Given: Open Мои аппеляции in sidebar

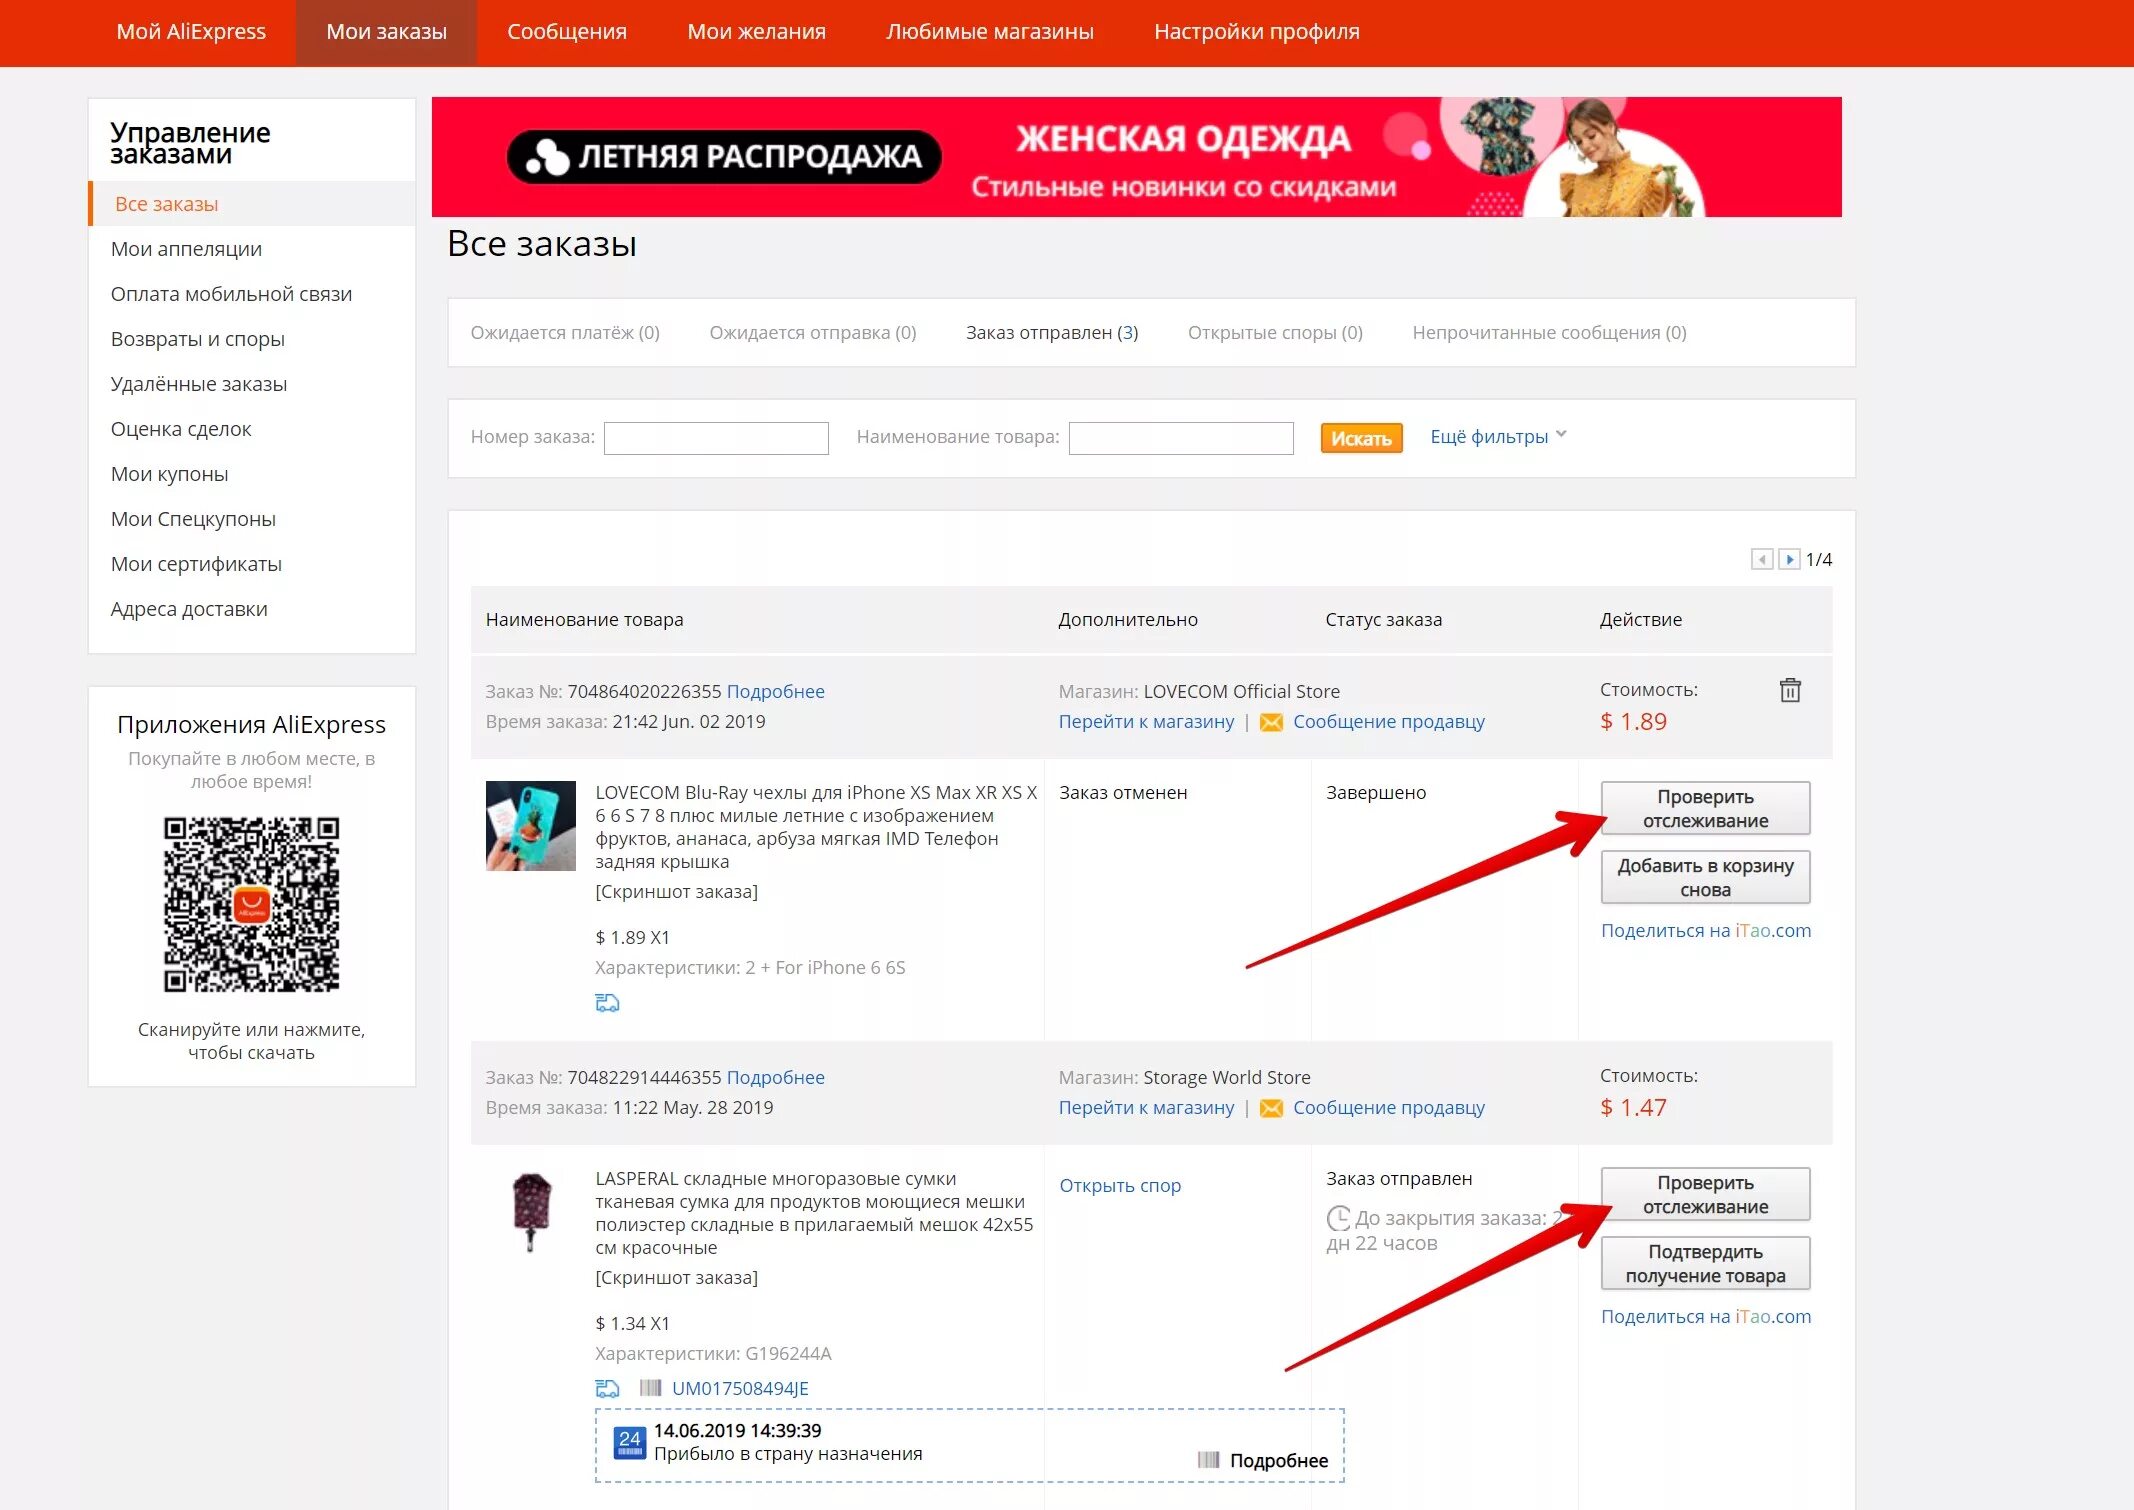Looking at the screenshot, I should pyautogui.click(x=186, y=249).
